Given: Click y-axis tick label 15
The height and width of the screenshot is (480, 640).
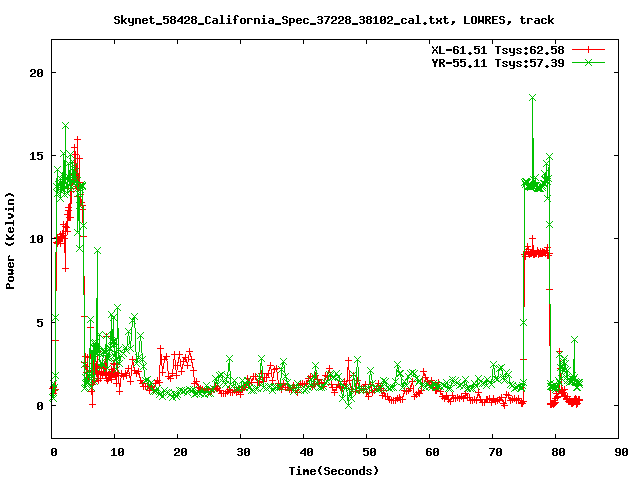Looking at the screenshot, I should tap(36, 156).
